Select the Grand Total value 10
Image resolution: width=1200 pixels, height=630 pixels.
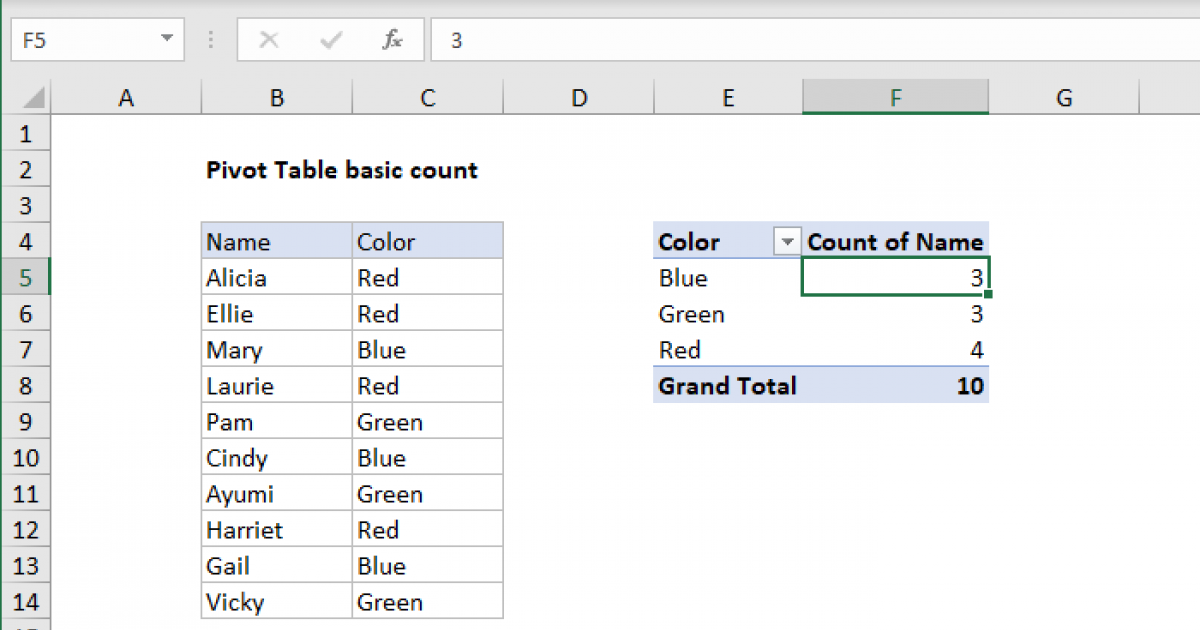tap(896, 386)
